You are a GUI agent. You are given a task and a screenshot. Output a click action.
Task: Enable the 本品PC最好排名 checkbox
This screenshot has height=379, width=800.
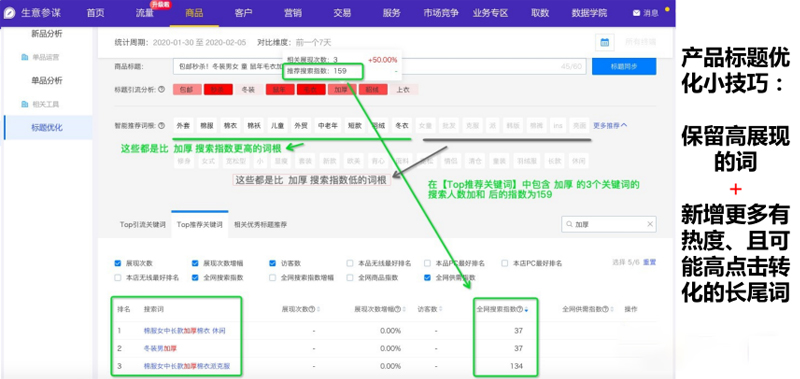click(427, 263)
